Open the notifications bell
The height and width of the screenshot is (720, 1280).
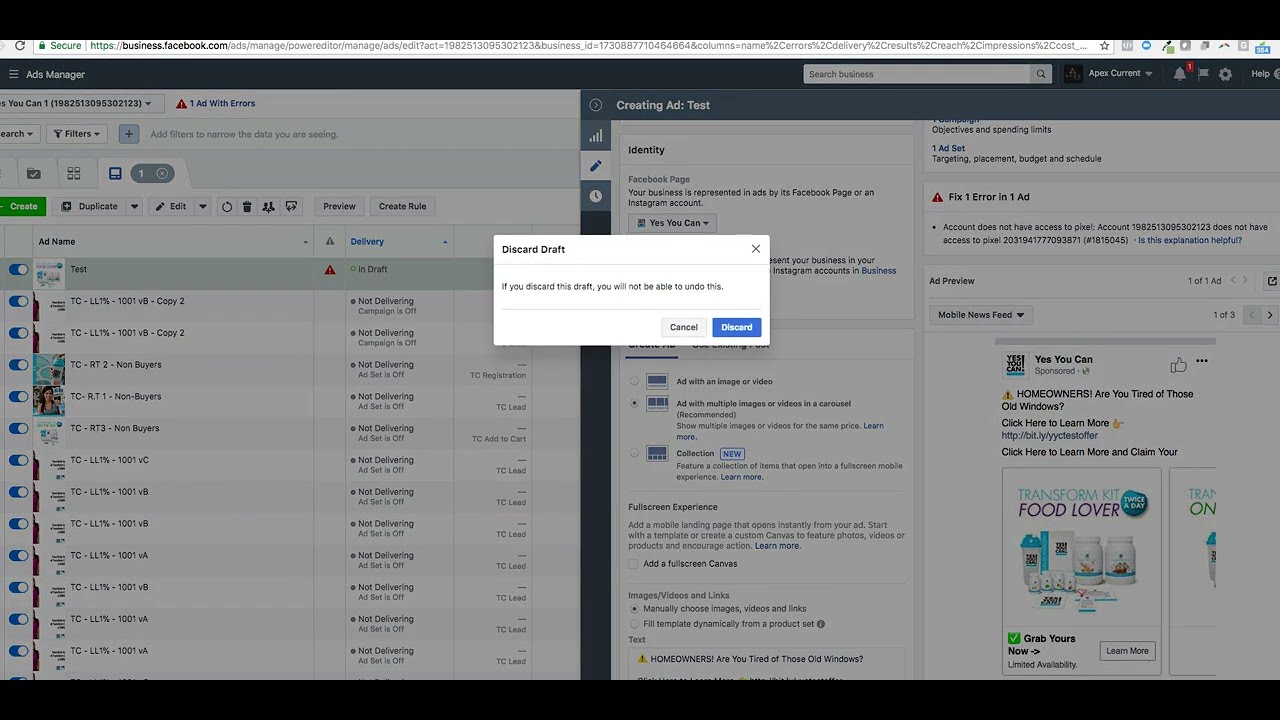tap(1180, 74)
